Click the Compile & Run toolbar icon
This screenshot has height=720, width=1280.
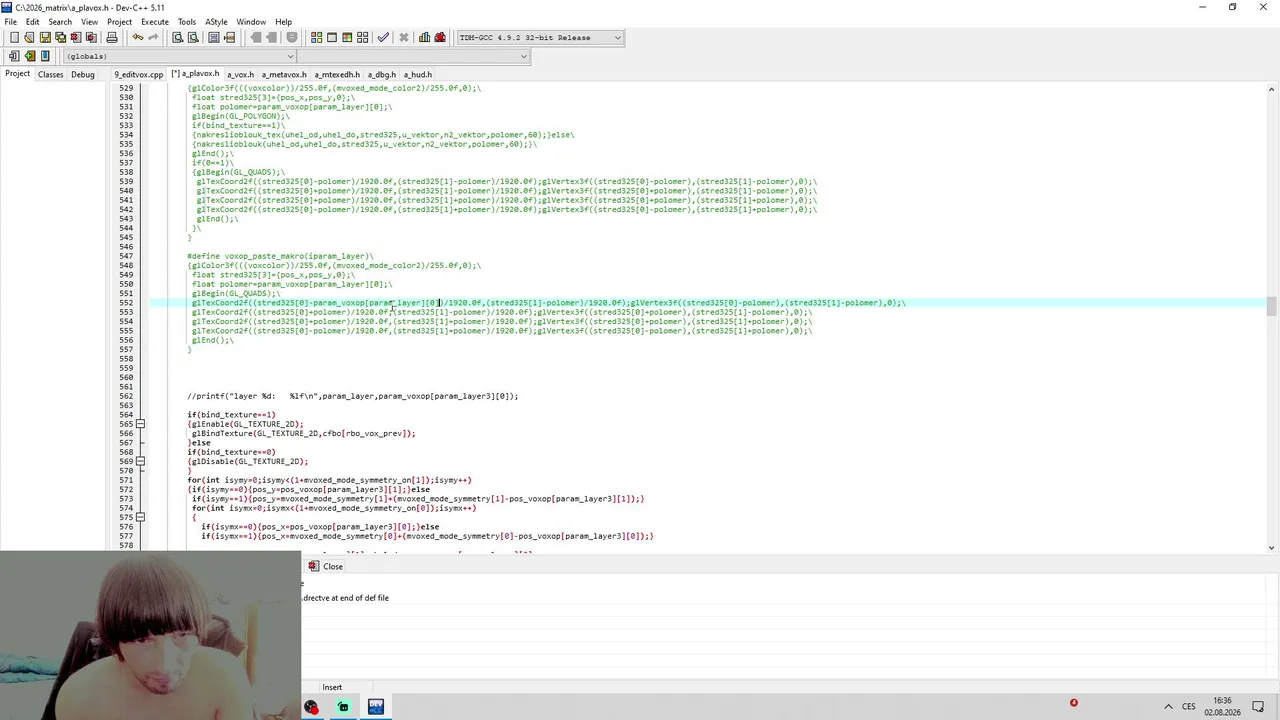click(347, 37)
